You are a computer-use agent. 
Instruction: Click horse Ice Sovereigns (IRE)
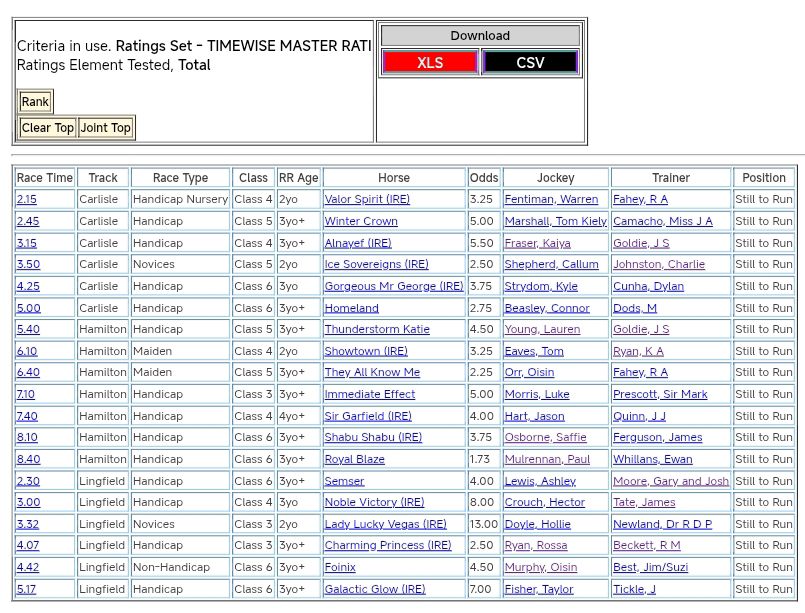pos(377,265)
